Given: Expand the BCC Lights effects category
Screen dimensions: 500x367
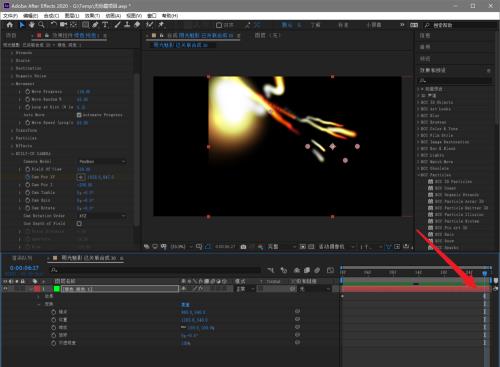Looking at the screenshot, I should pyautogui.click(x=418, y=155).
